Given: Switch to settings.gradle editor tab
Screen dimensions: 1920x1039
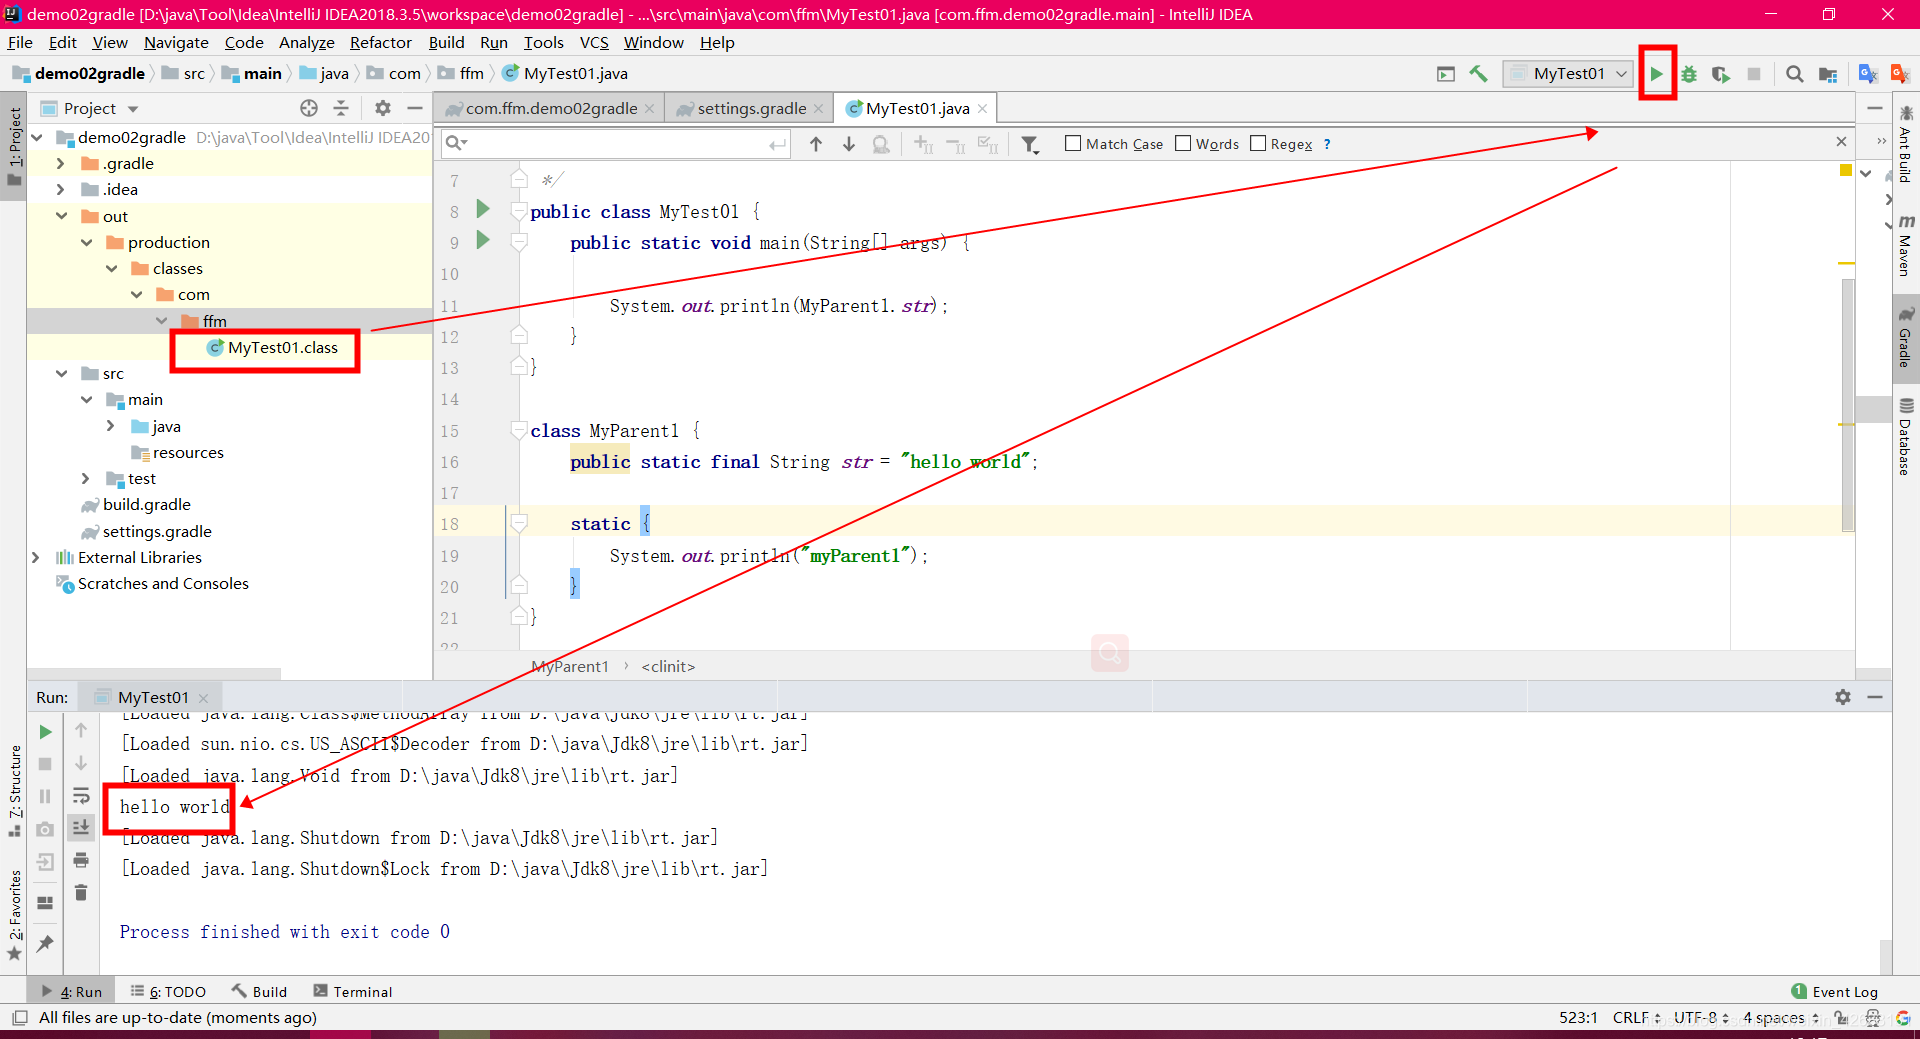Looking at the screenshot, I should 752,108.
